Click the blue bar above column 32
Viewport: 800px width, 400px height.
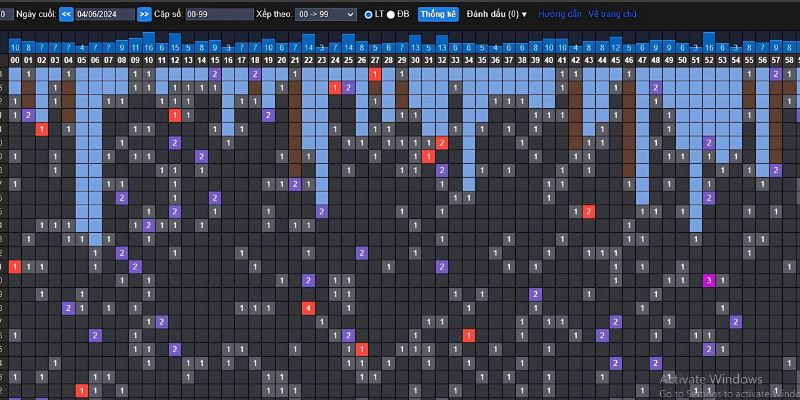coord(442,46)
